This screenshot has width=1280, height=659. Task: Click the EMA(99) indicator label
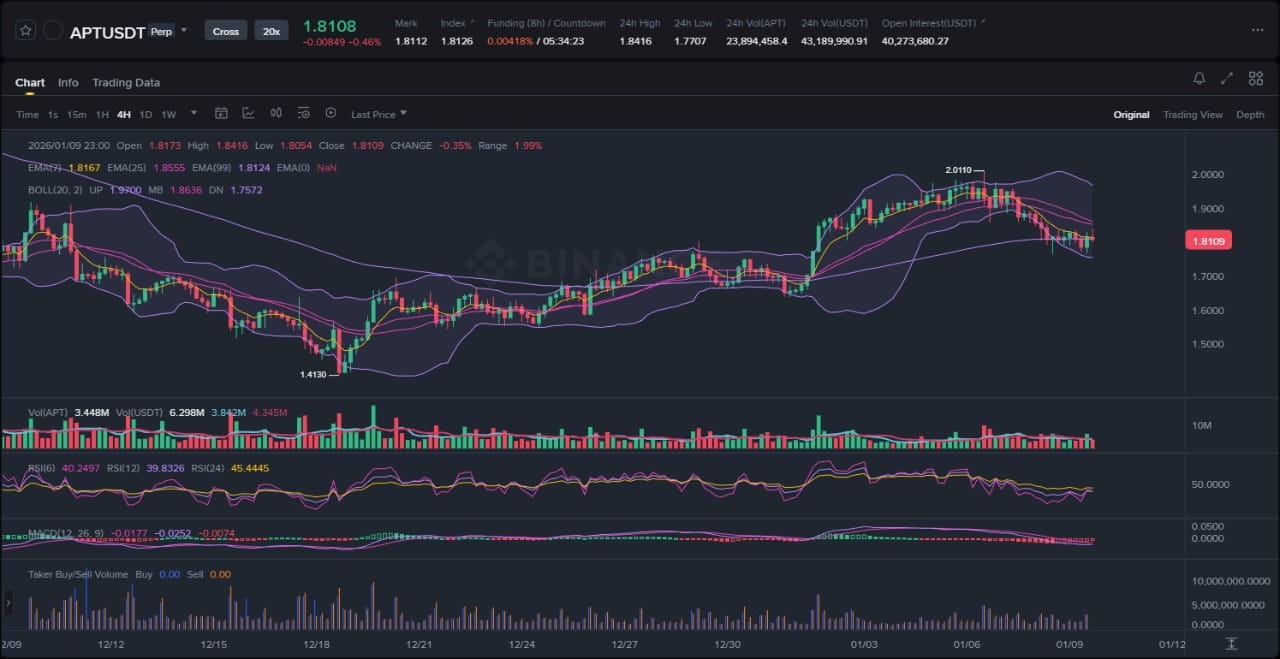[x=211, y=168]
